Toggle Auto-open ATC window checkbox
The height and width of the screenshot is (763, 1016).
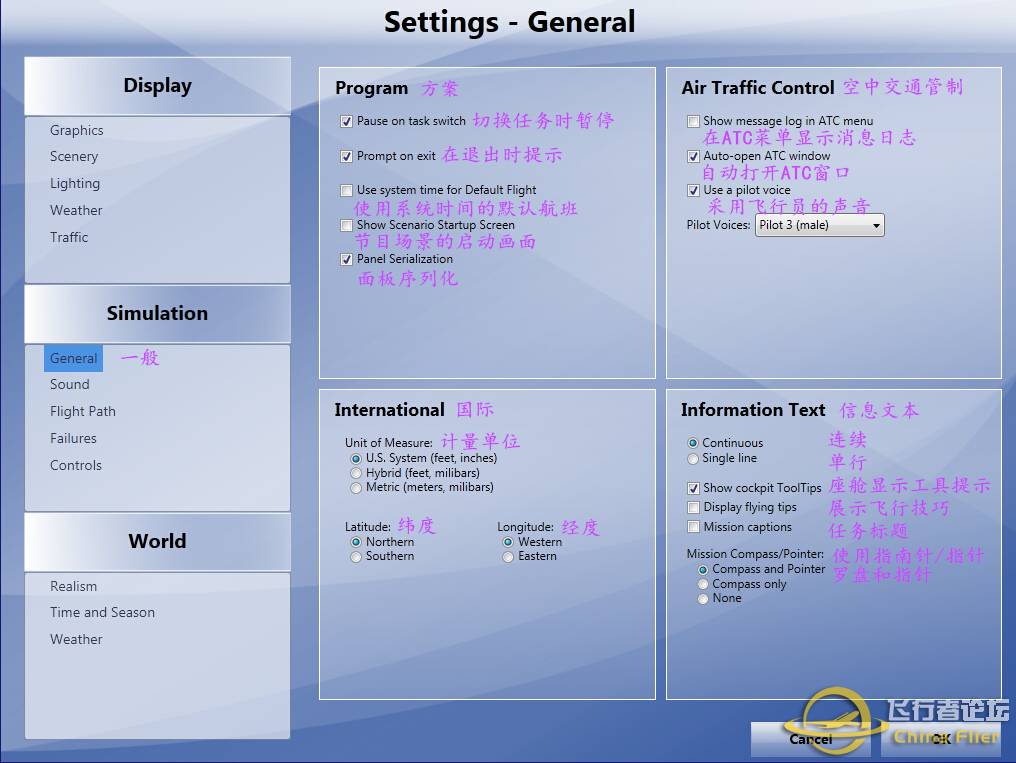point(693,156)
